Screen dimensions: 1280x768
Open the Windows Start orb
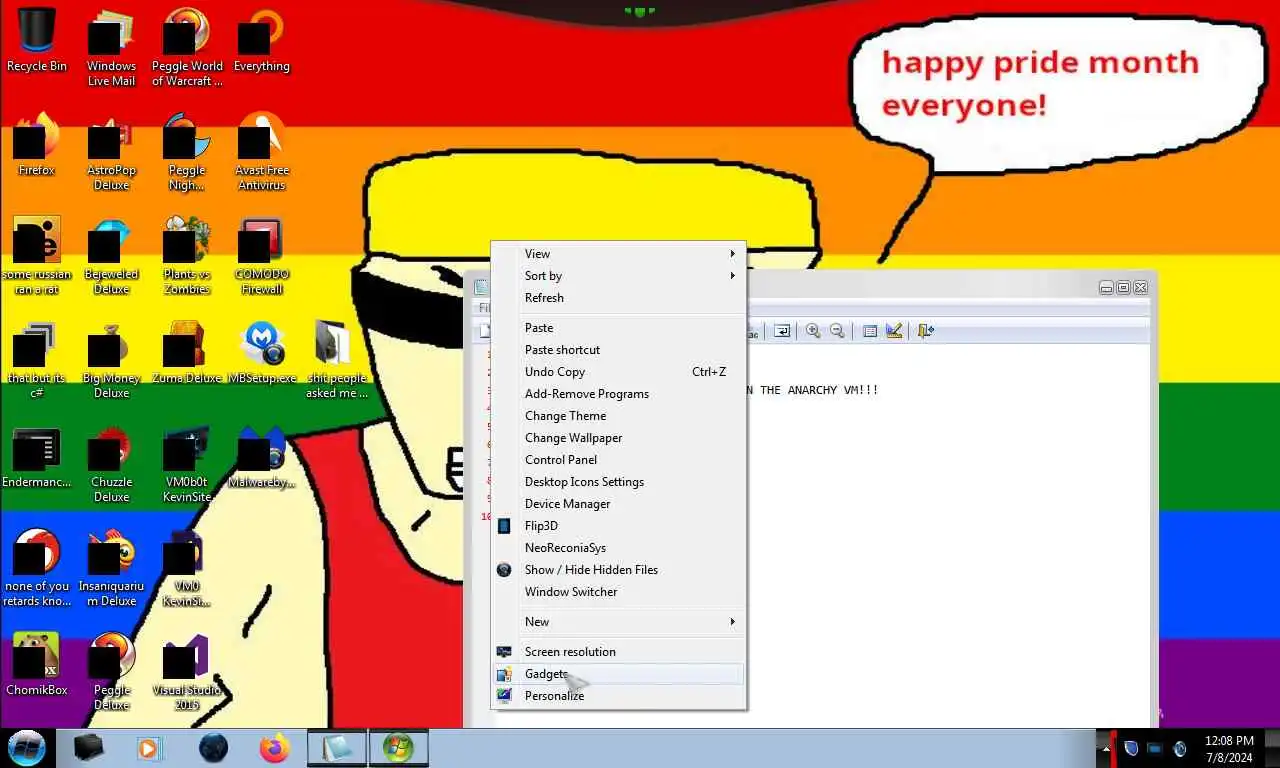(27, 748)
